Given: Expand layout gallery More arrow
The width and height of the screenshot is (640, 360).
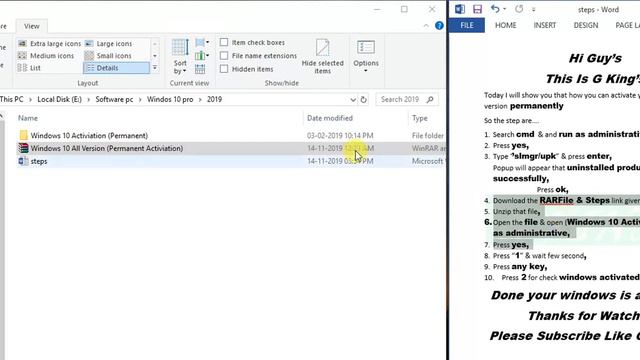Looking at the screenshot, I should pyautogui.click(x=155, y=68).
